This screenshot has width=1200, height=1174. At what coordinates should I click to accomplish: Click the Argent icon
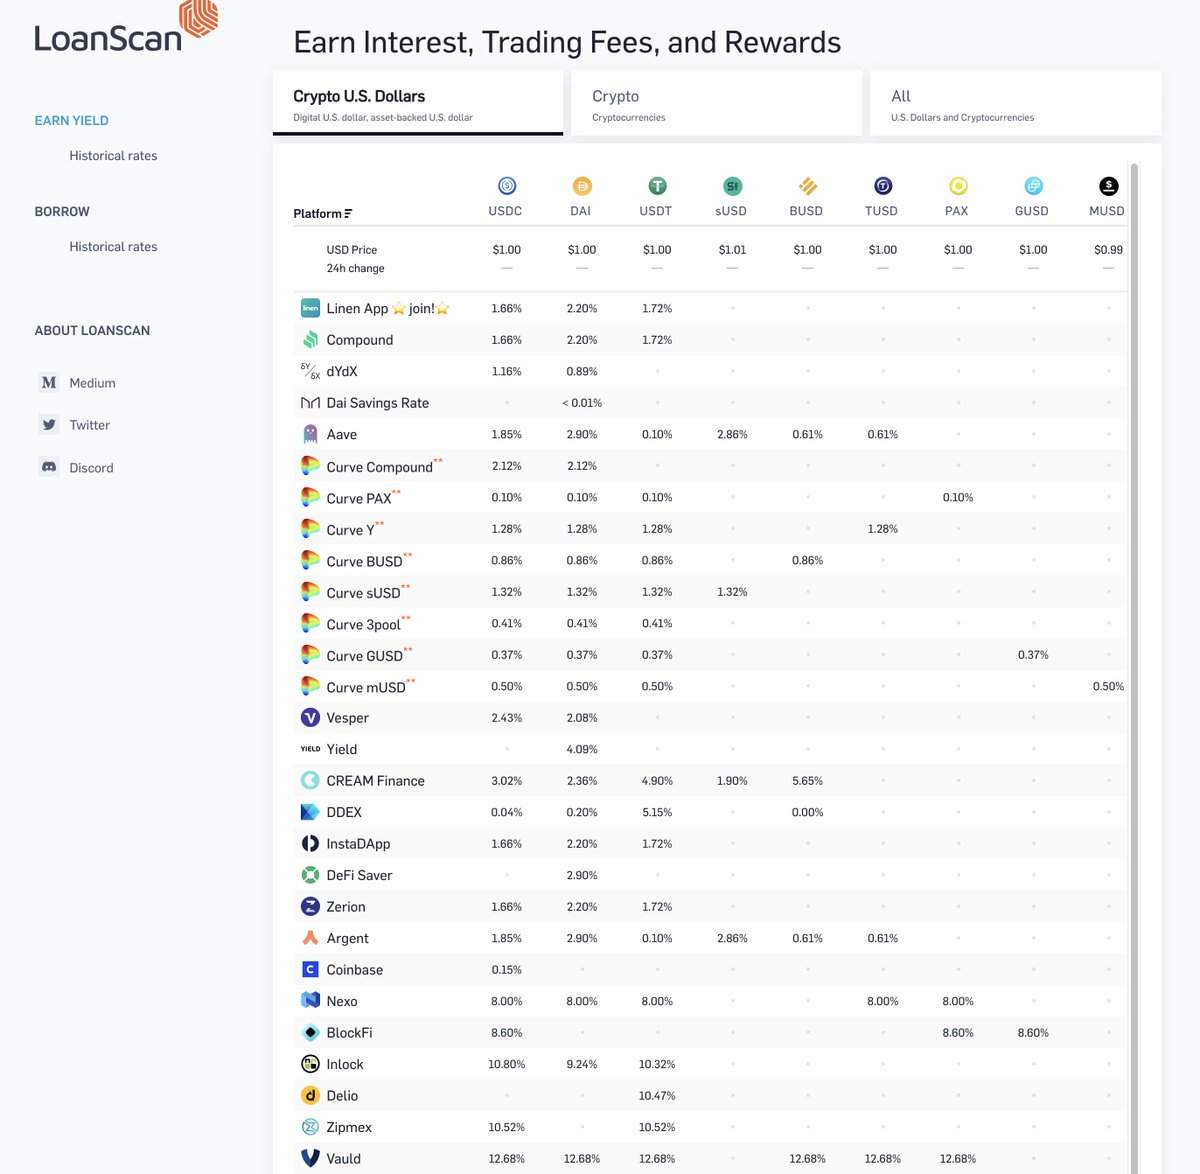311,938
